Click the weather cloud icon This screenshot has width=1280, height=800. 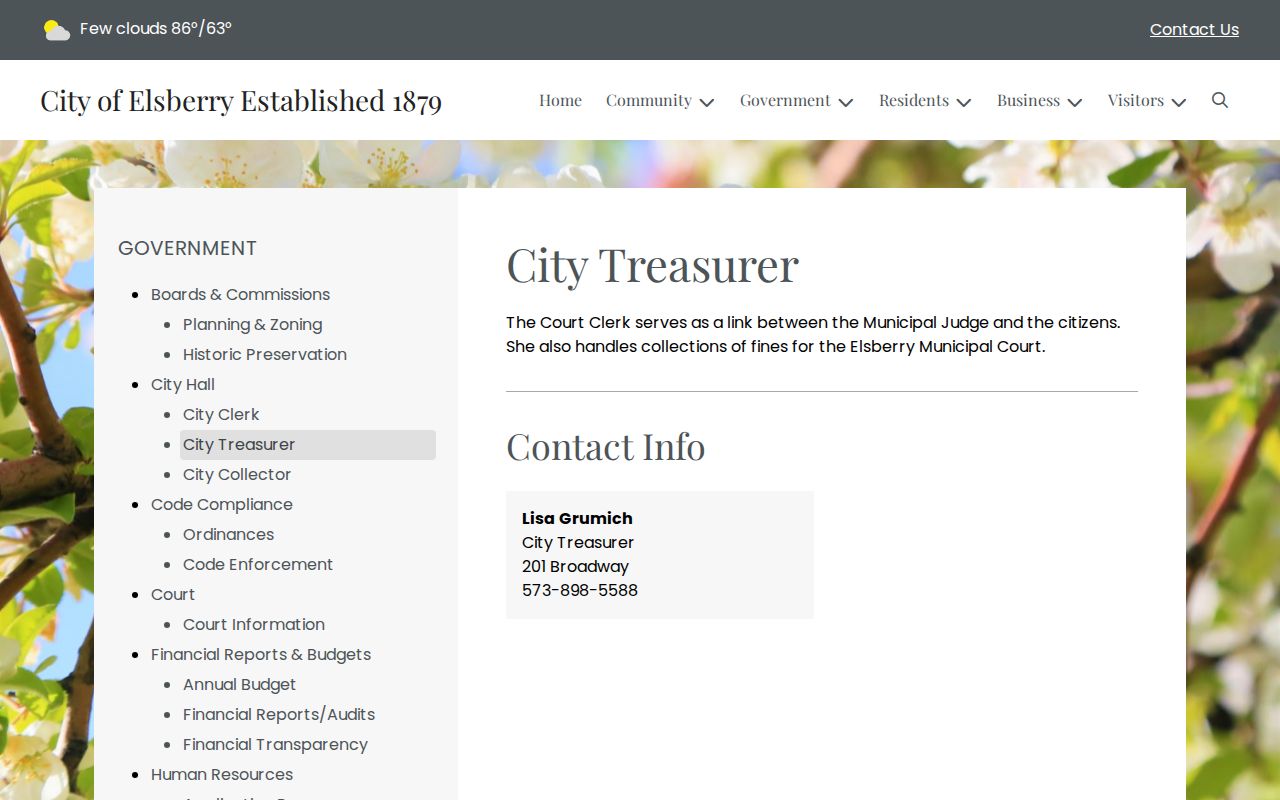pyautogui.click(x=57, y=30)
